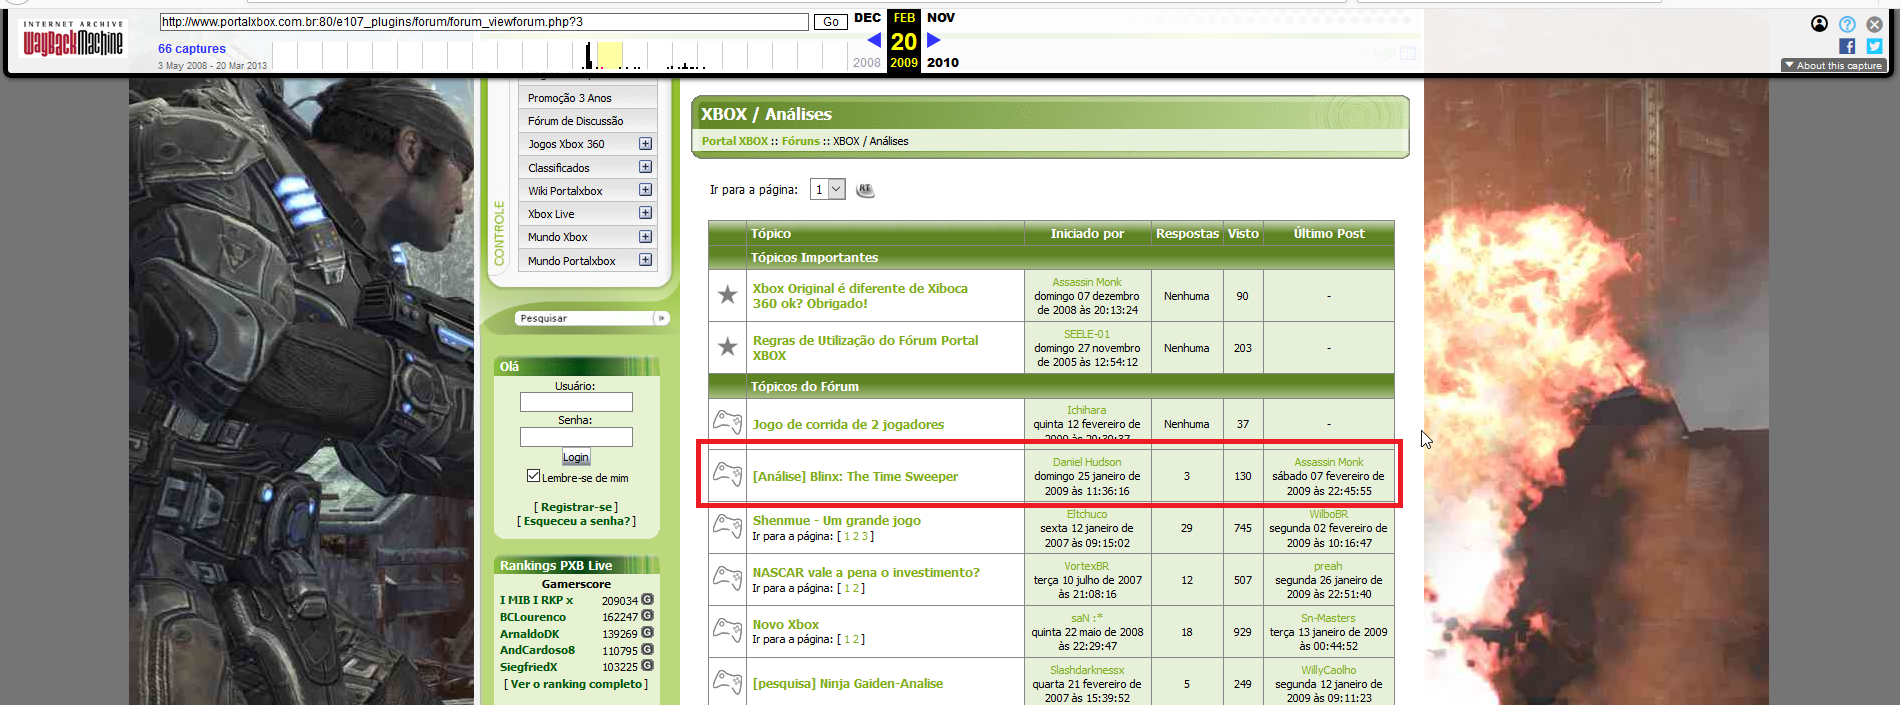Click the Wayback Machine logo
Screen dimensions: 1901x705
73,39
